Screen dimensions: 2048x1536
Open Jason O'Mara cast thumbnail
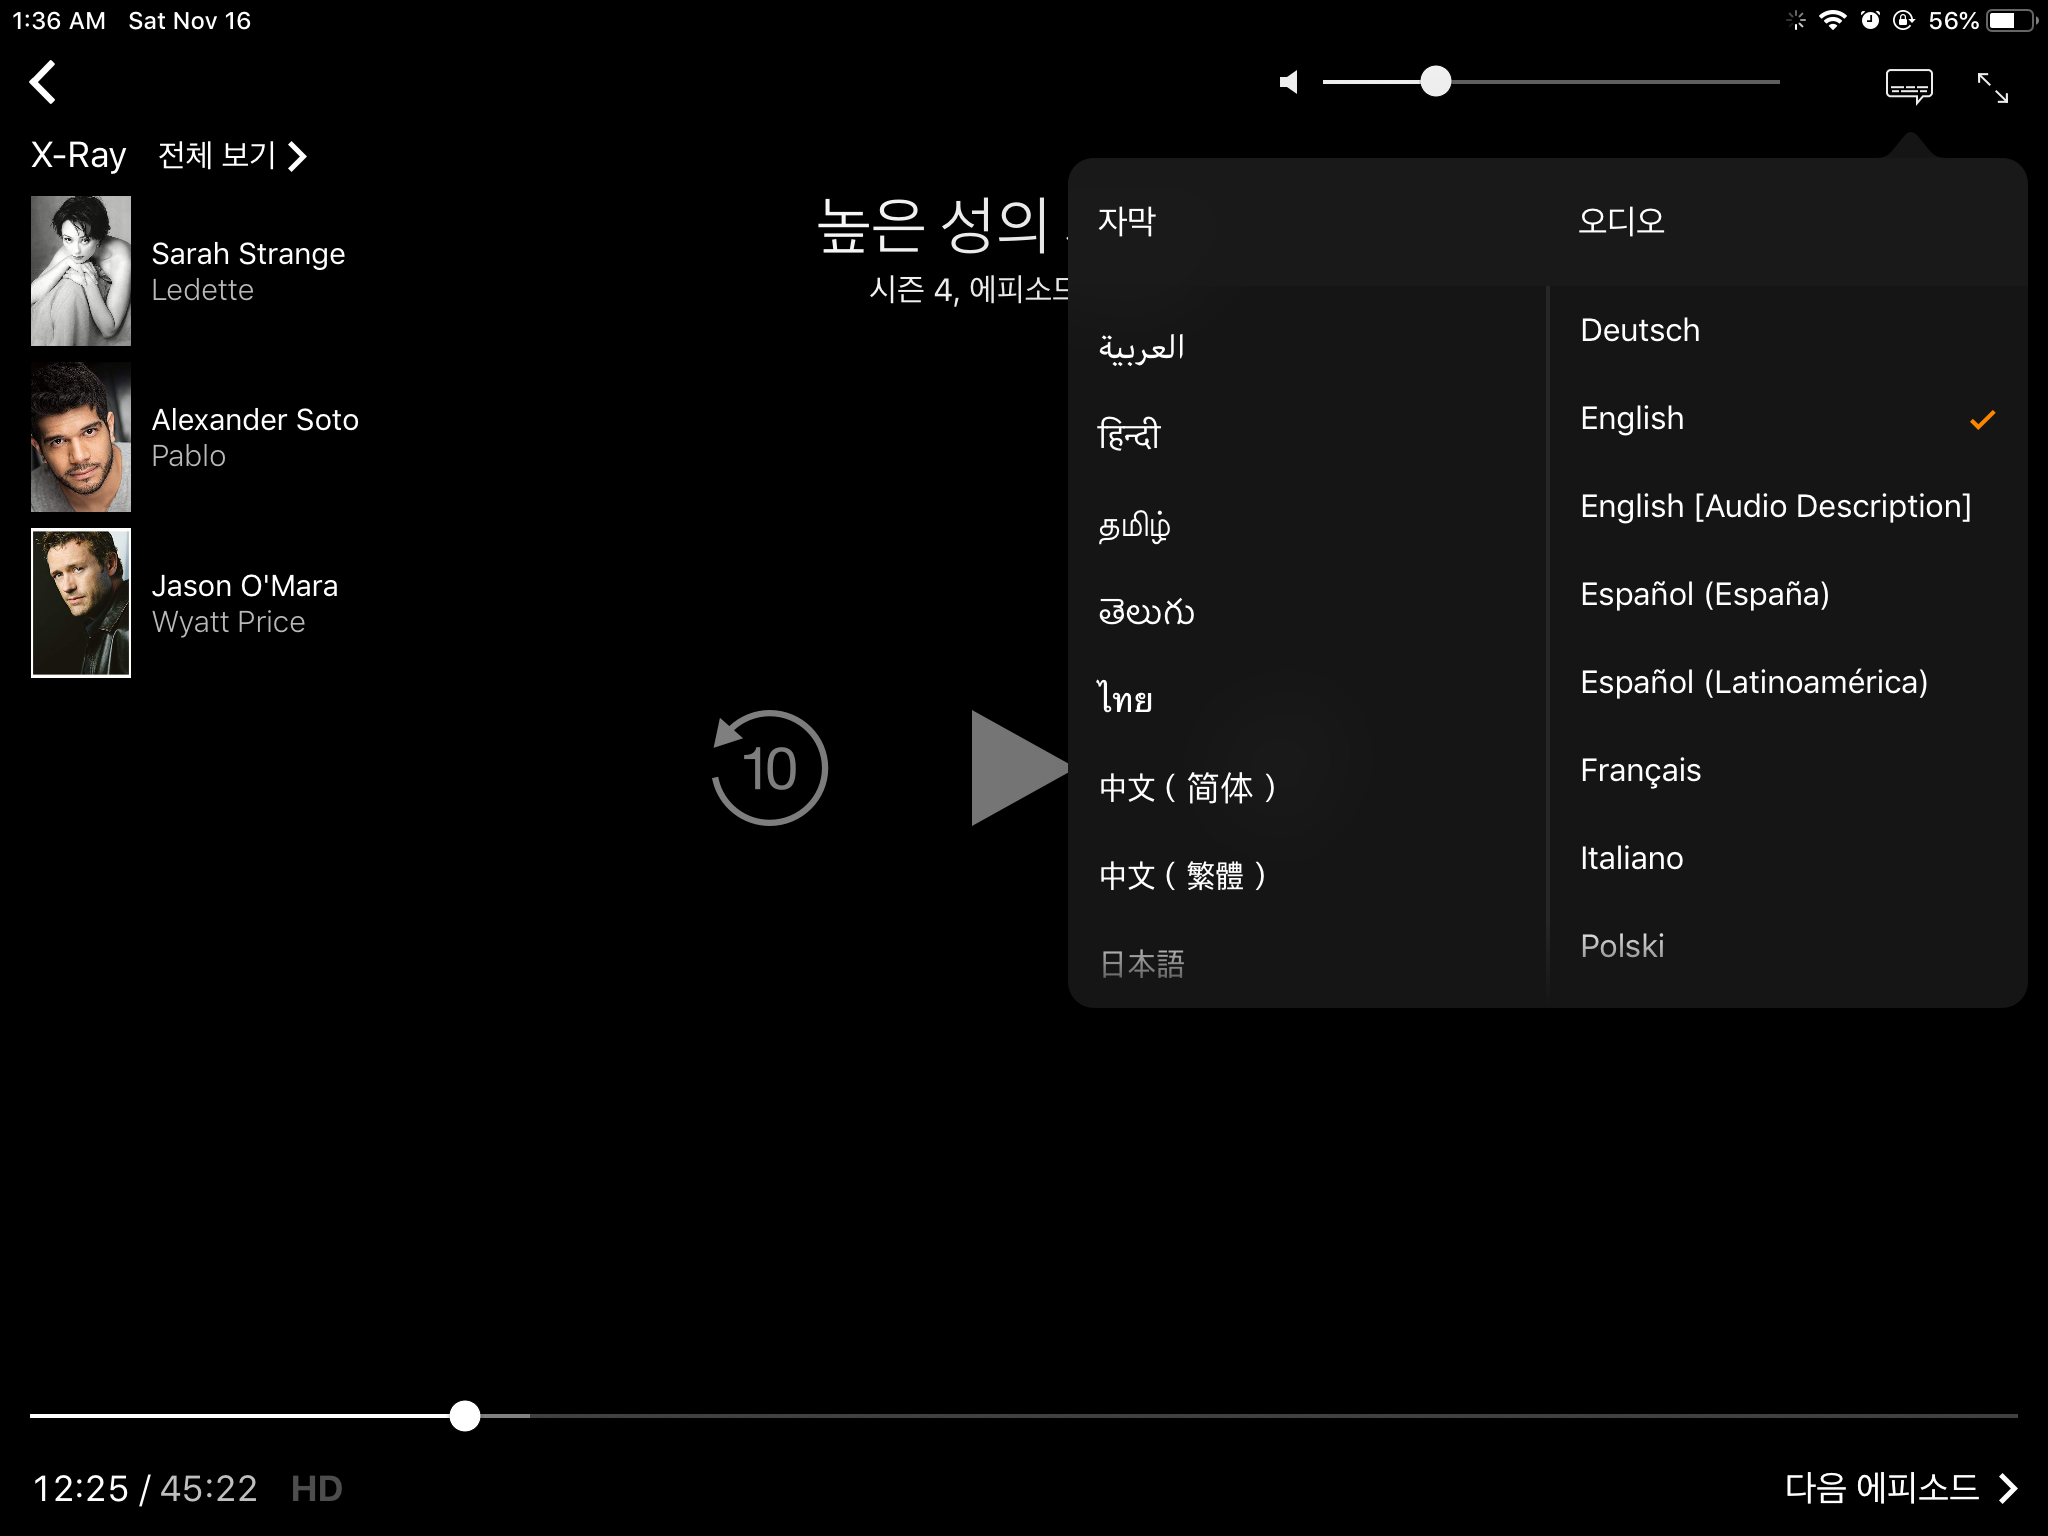point(81,603)
